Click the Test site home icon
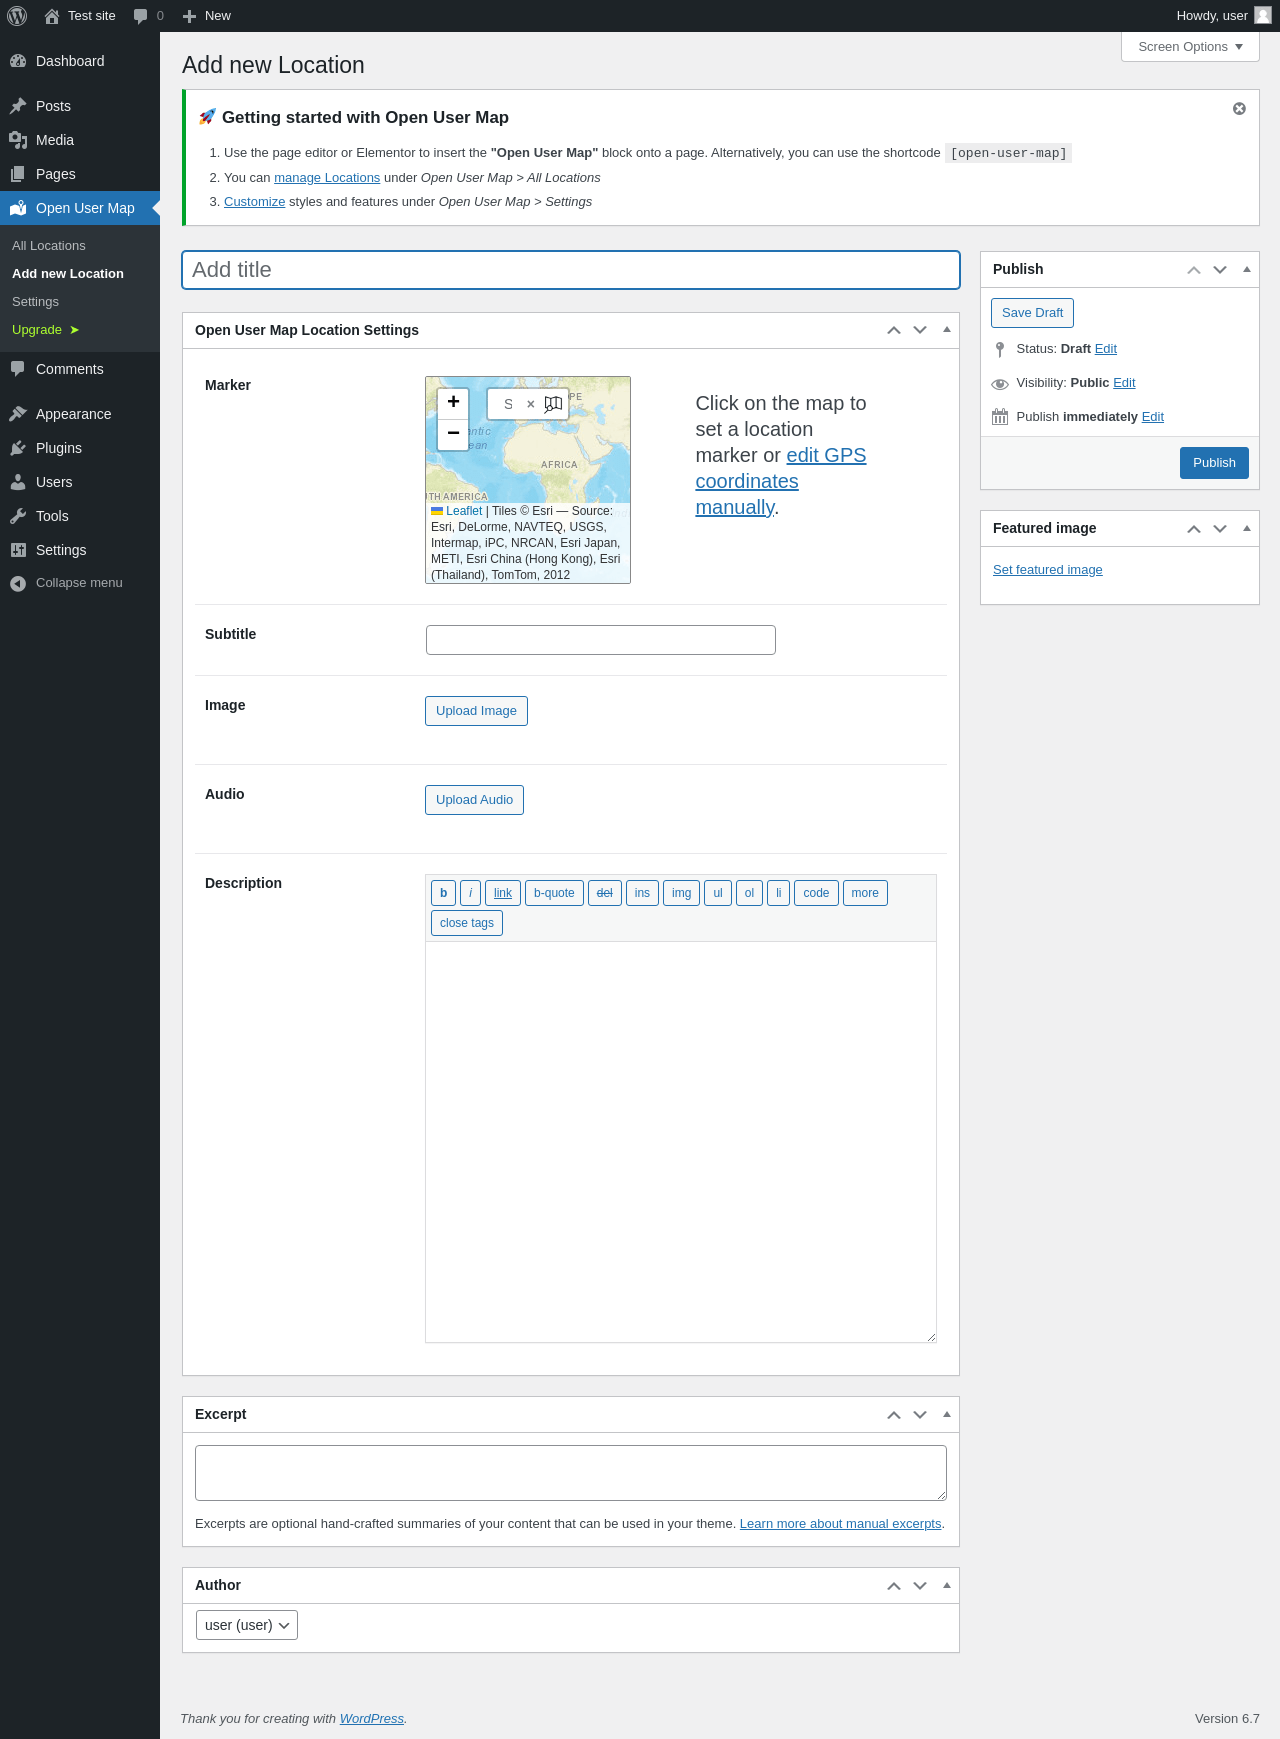This screenshot has width=1280, height=1739. 52,16
